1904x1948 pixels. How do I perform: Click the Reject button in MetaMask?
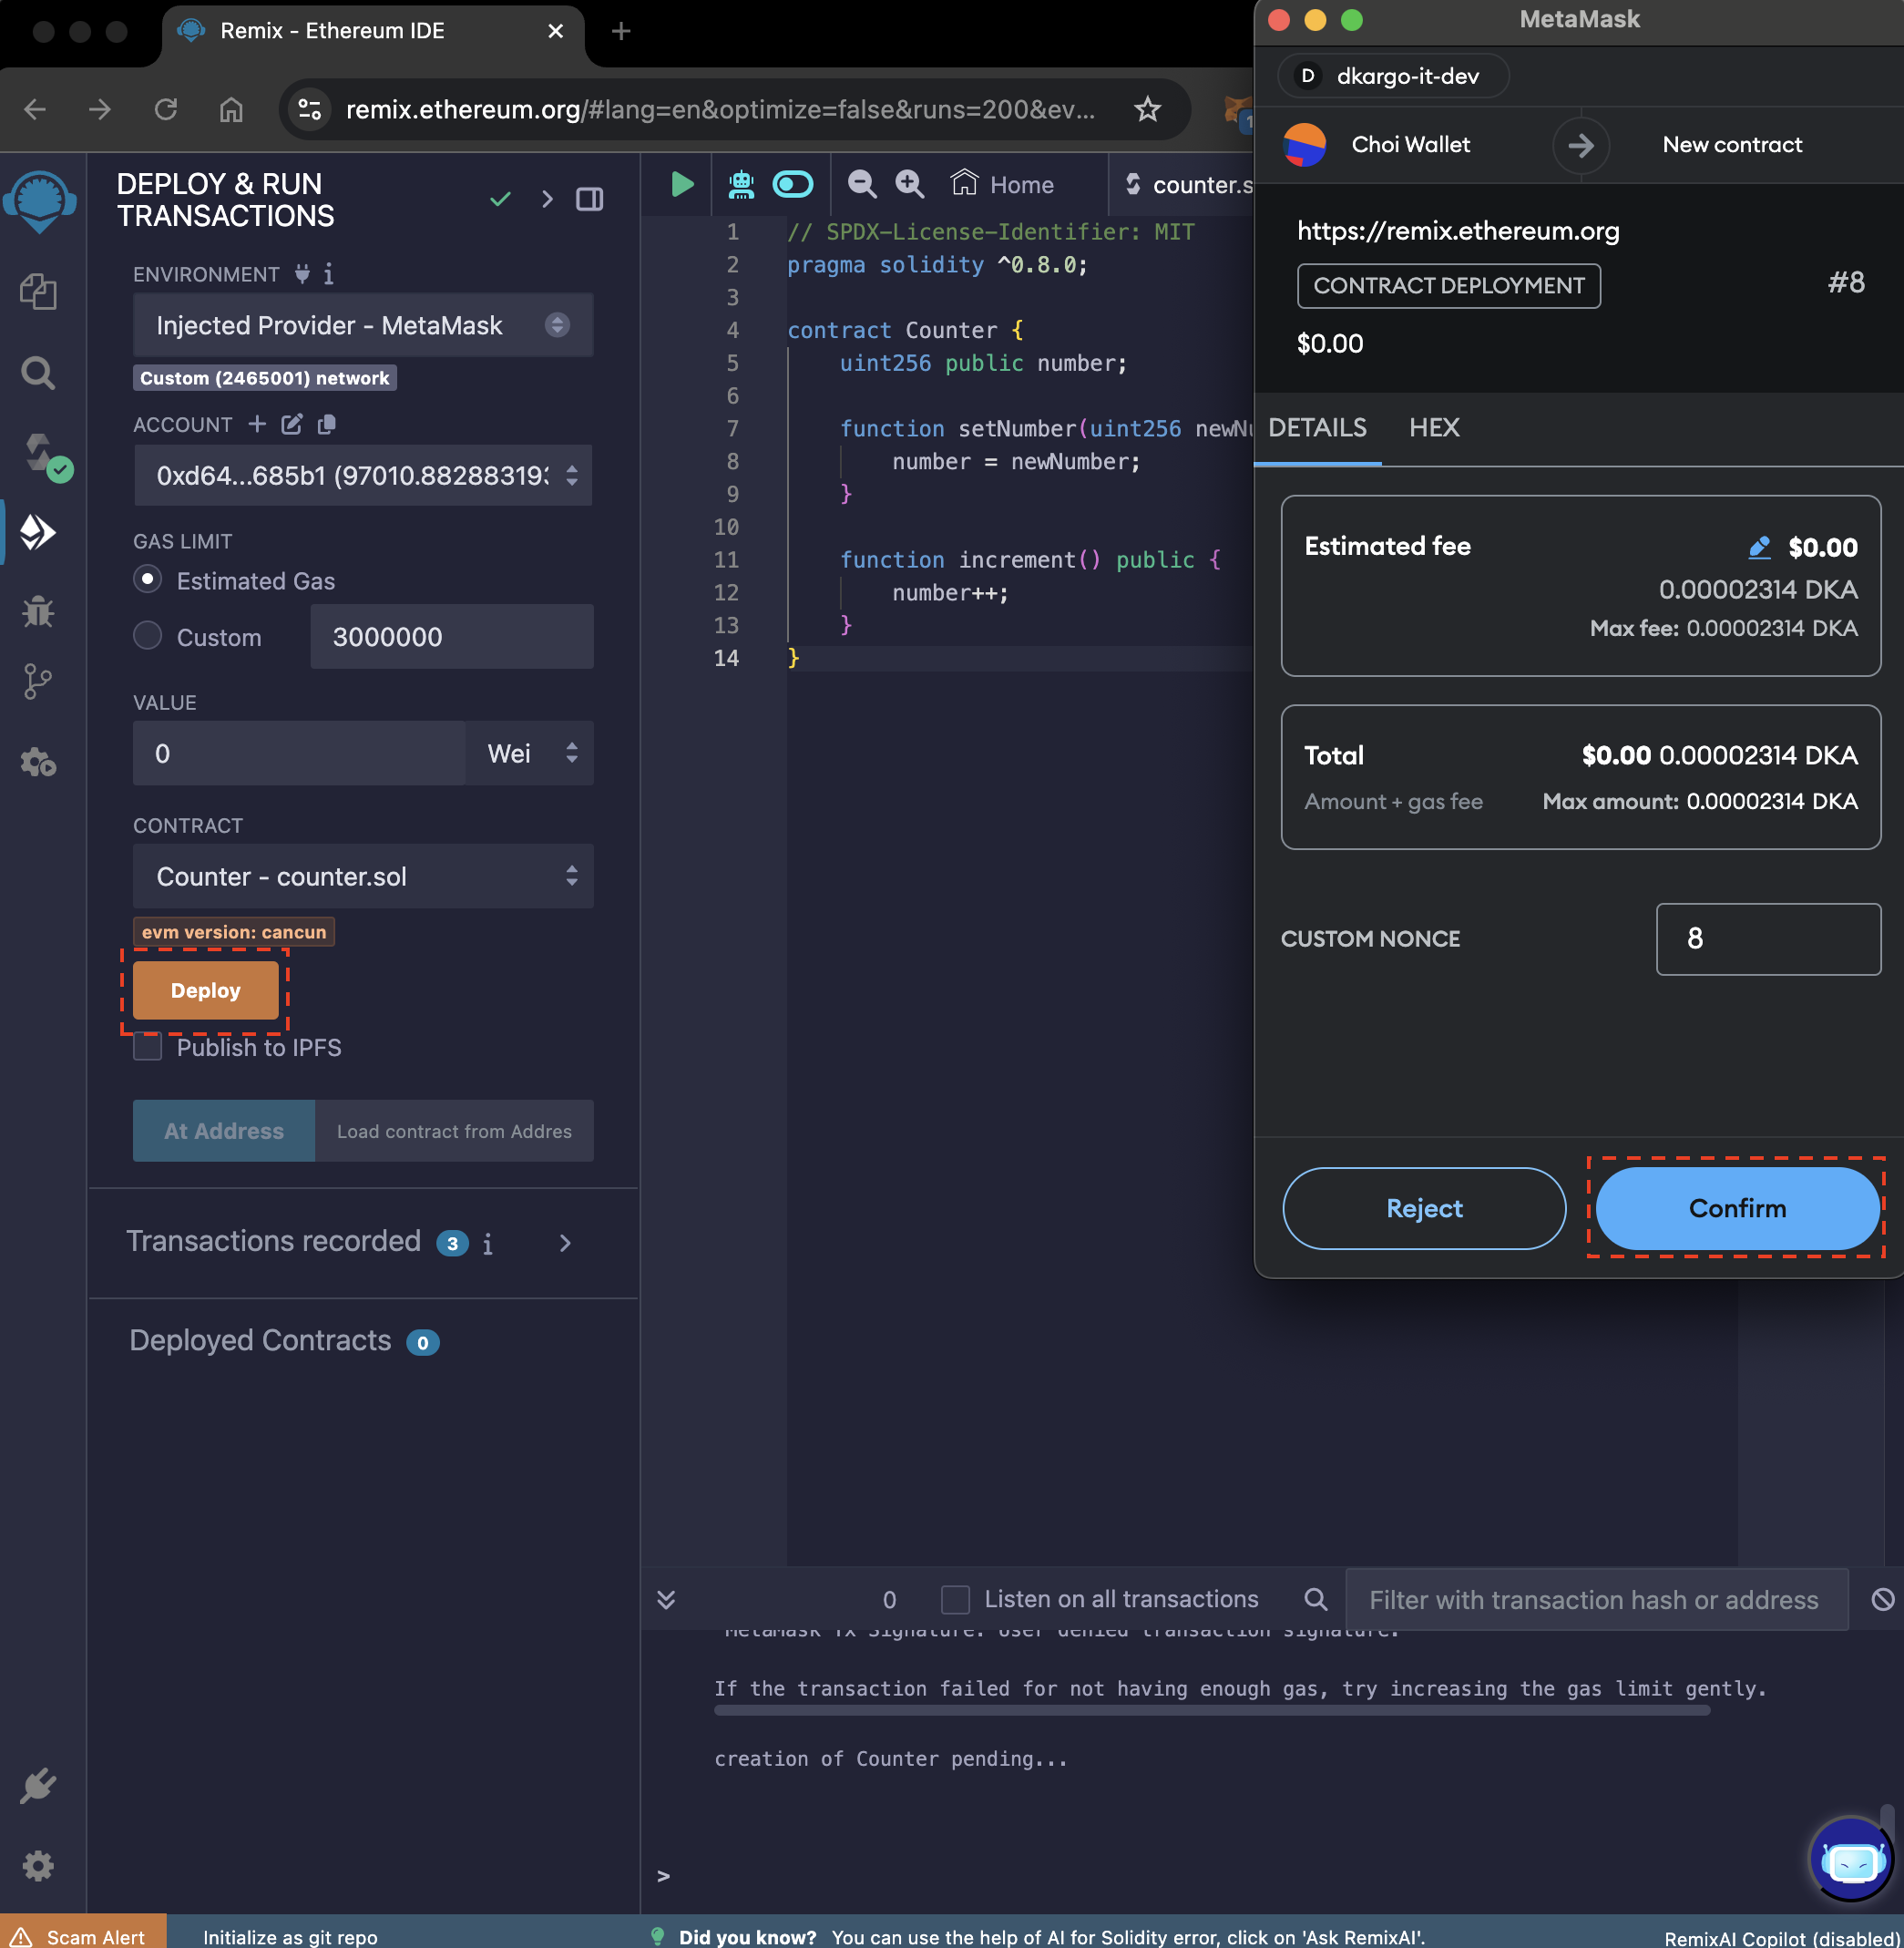pyautogui.click(x=1423, y=1208)
